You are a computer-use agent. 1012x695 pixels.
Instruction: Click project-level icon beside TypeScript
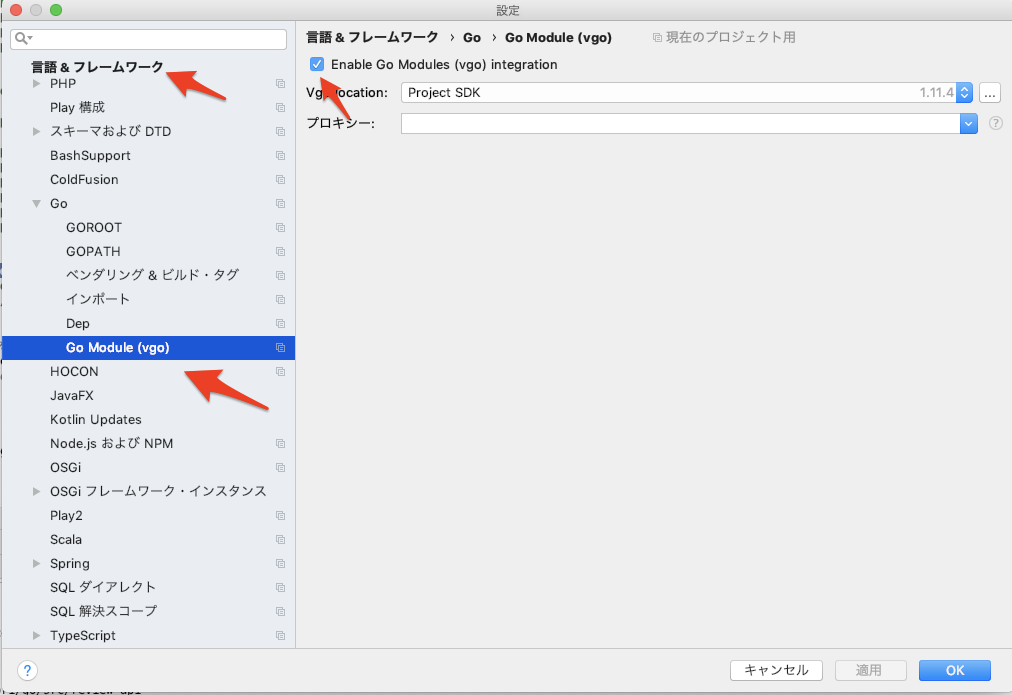click(x=280, y=636)
